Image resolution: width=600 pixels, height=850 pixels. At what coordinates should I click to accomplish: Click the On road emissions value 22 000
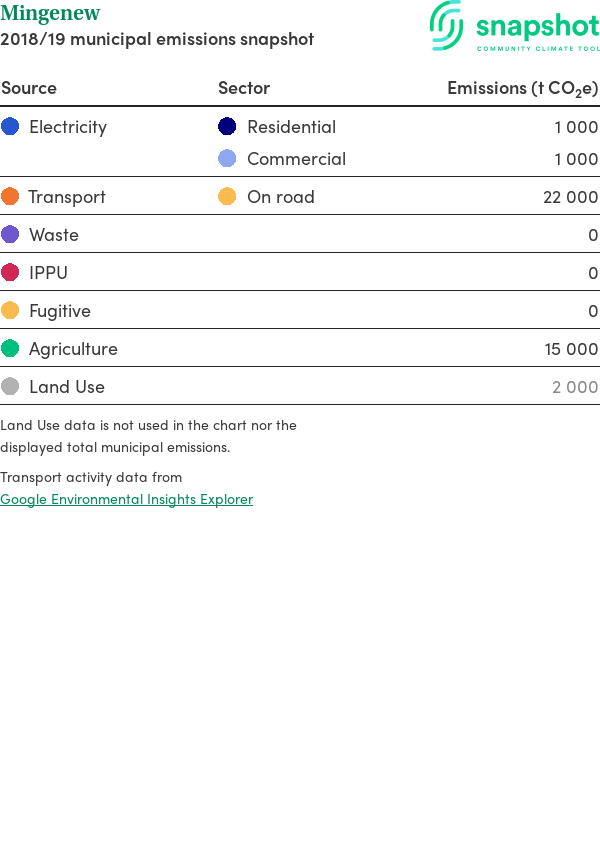(571, 197)
